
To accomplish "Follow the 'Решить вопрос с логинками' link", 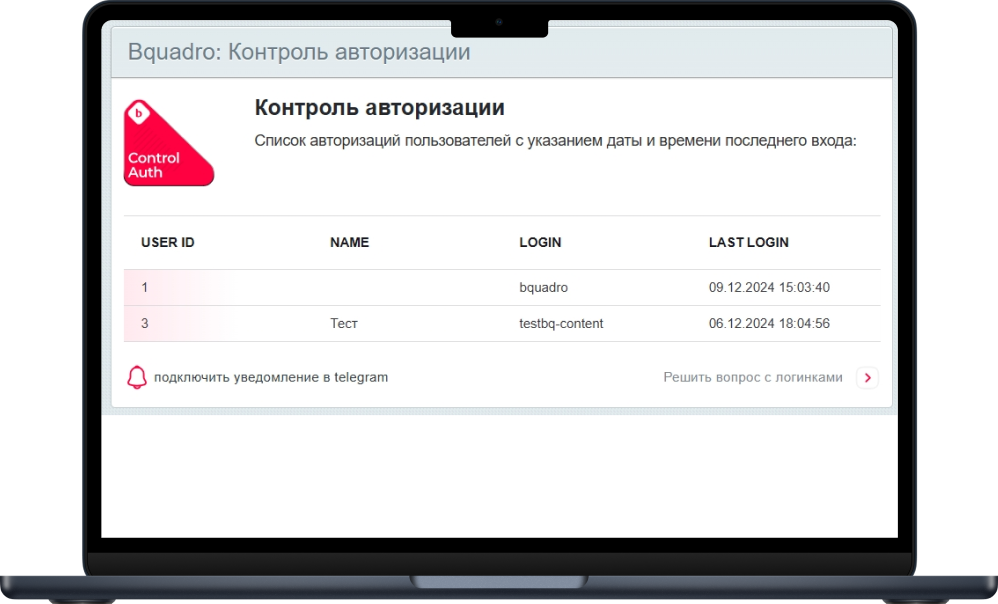I will (x=753, y=377).
